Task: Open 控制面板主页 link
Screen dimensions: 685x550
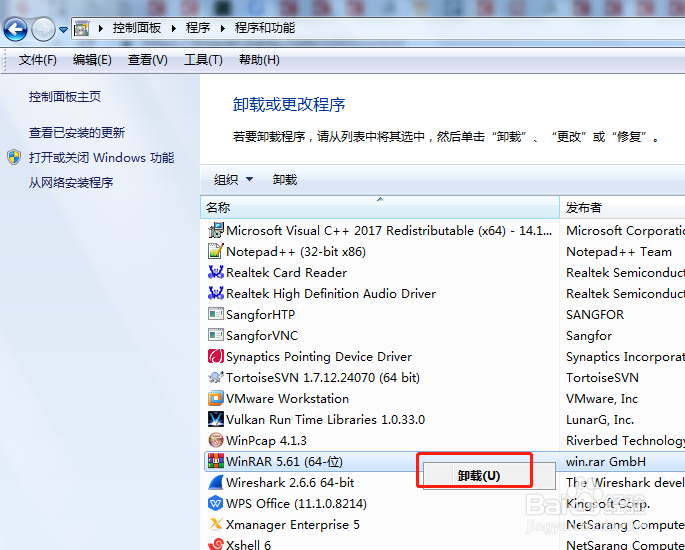Action: pyautogui.click(x=65, y=97)
